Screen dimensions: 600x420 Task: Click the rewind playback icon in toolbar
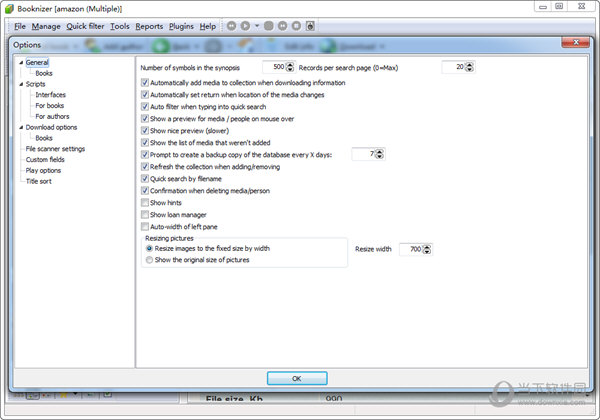(231, 26)
